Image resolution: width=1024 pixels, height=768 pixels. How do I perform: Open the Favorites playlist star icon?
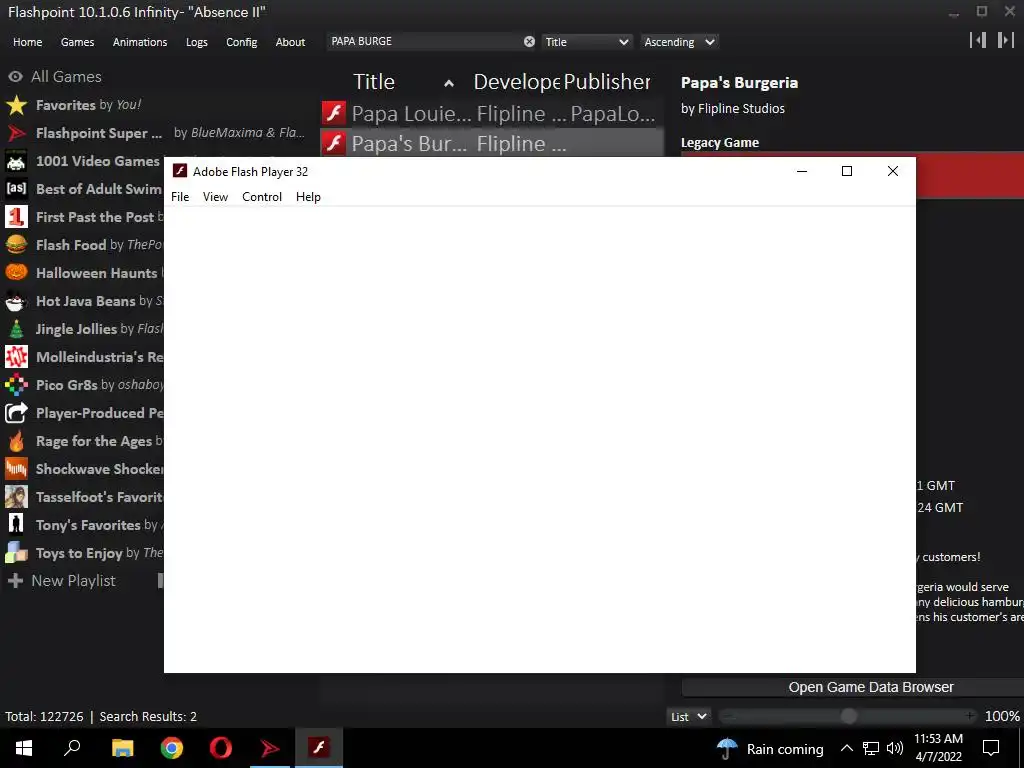tap(16, 105)
